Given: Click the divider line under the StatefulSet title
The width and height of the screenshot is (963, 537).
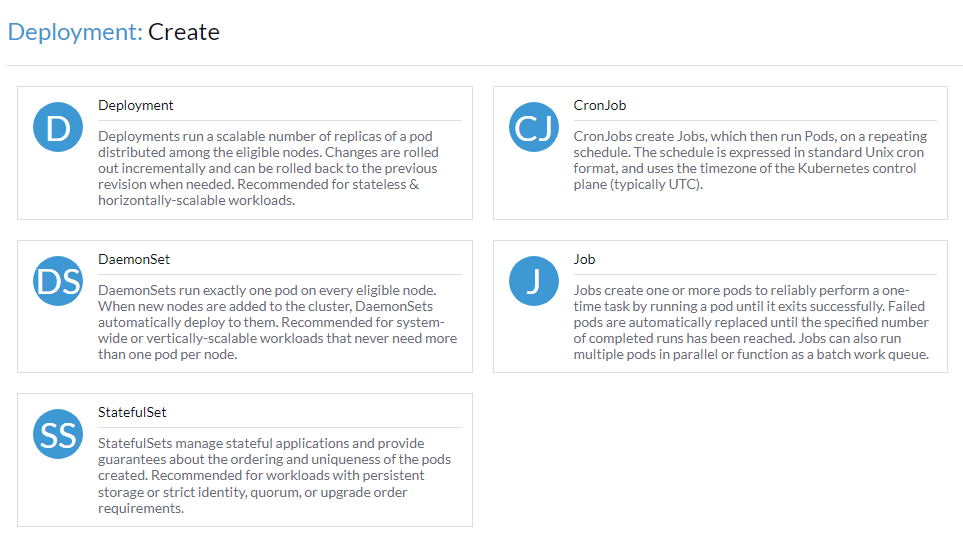Looking at the screenshot, I should point(280,427).
